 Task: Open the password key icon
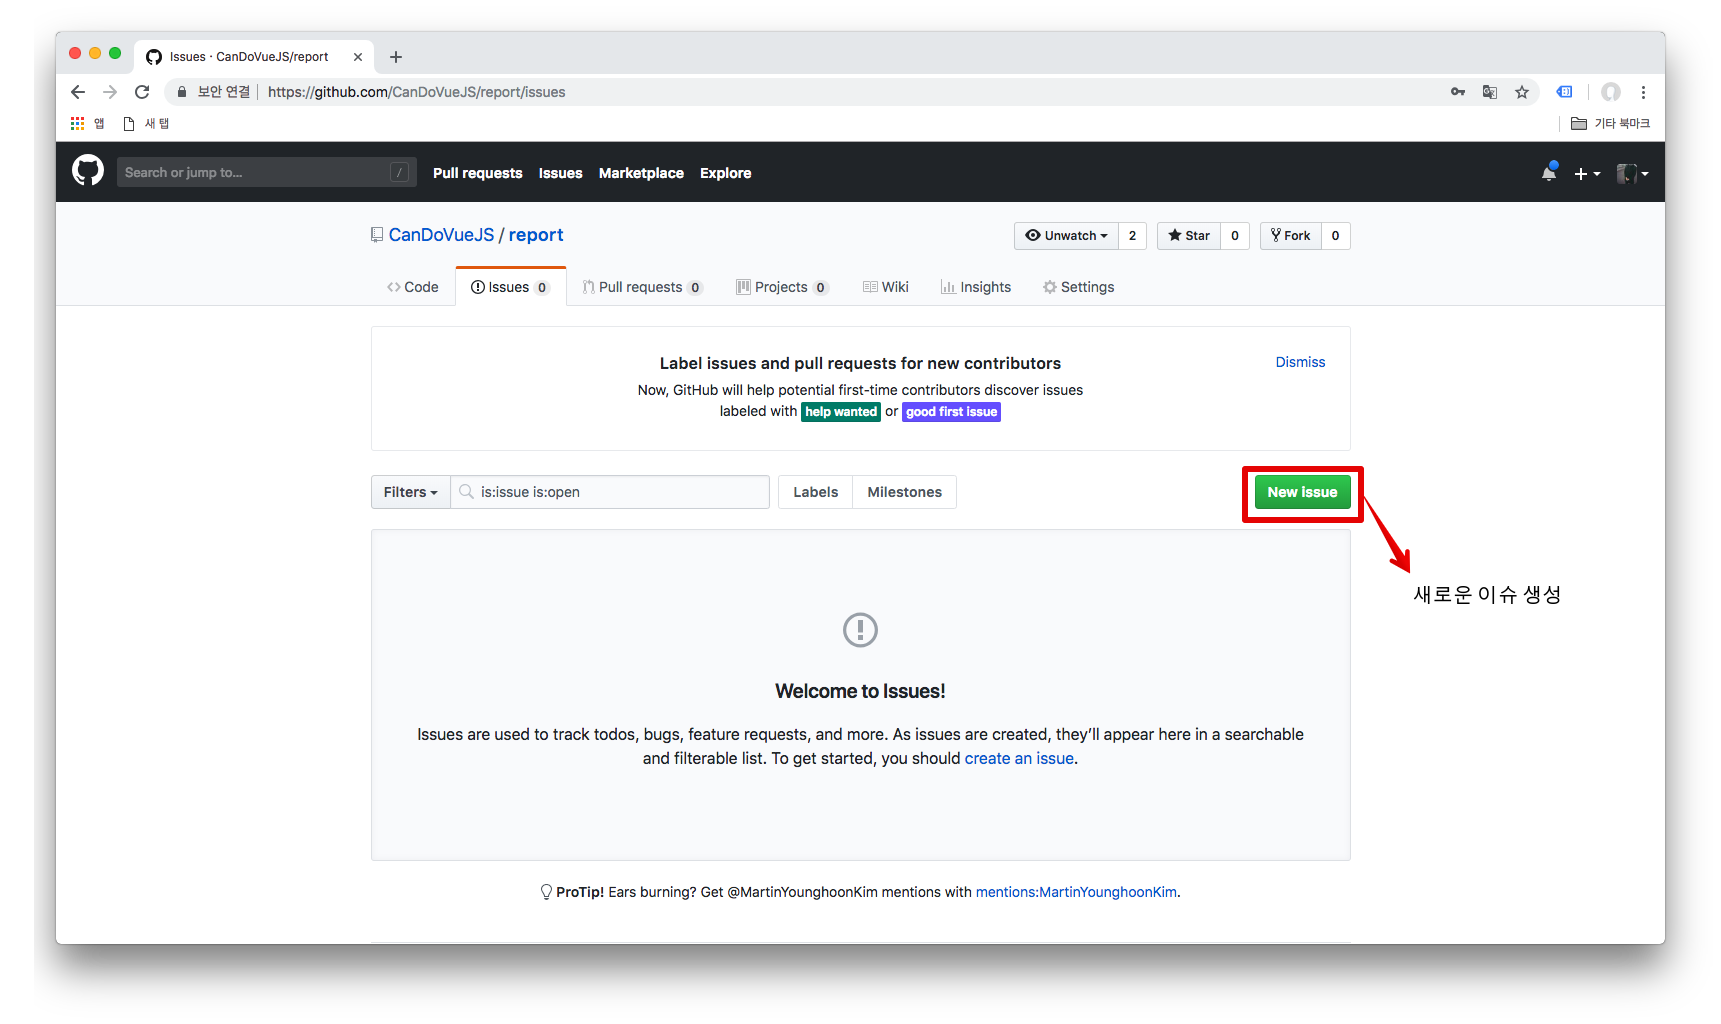pyautogui.click(x=1458, y=92)
